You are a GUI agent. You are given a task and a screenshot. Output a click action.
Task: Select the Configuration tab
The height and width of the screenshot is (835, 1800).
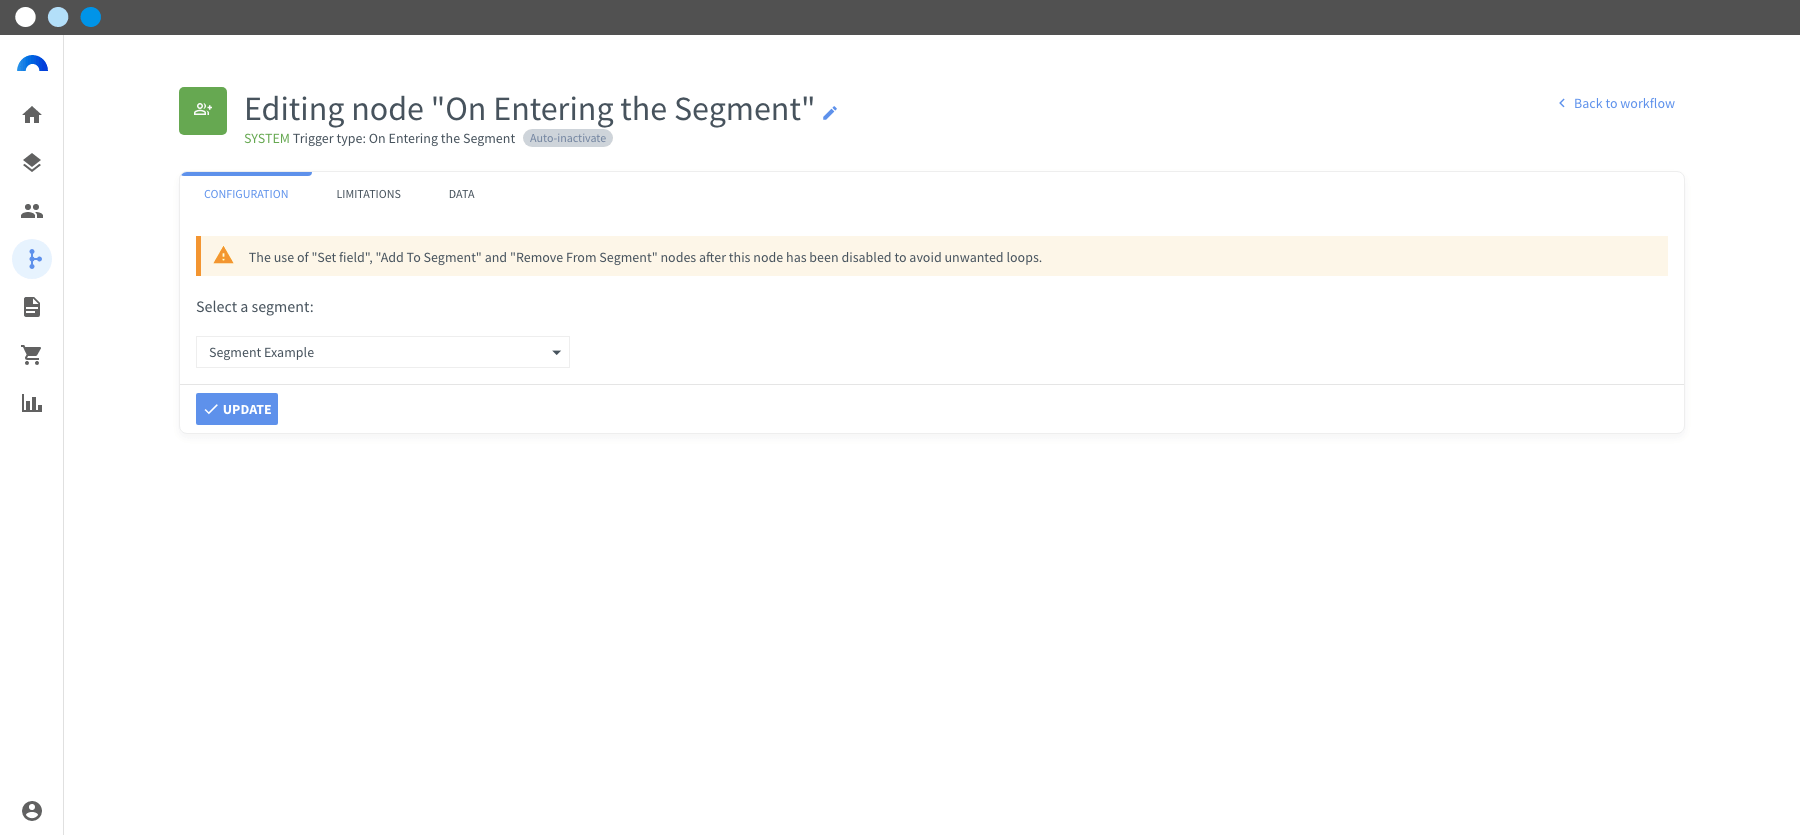(246, 194)
